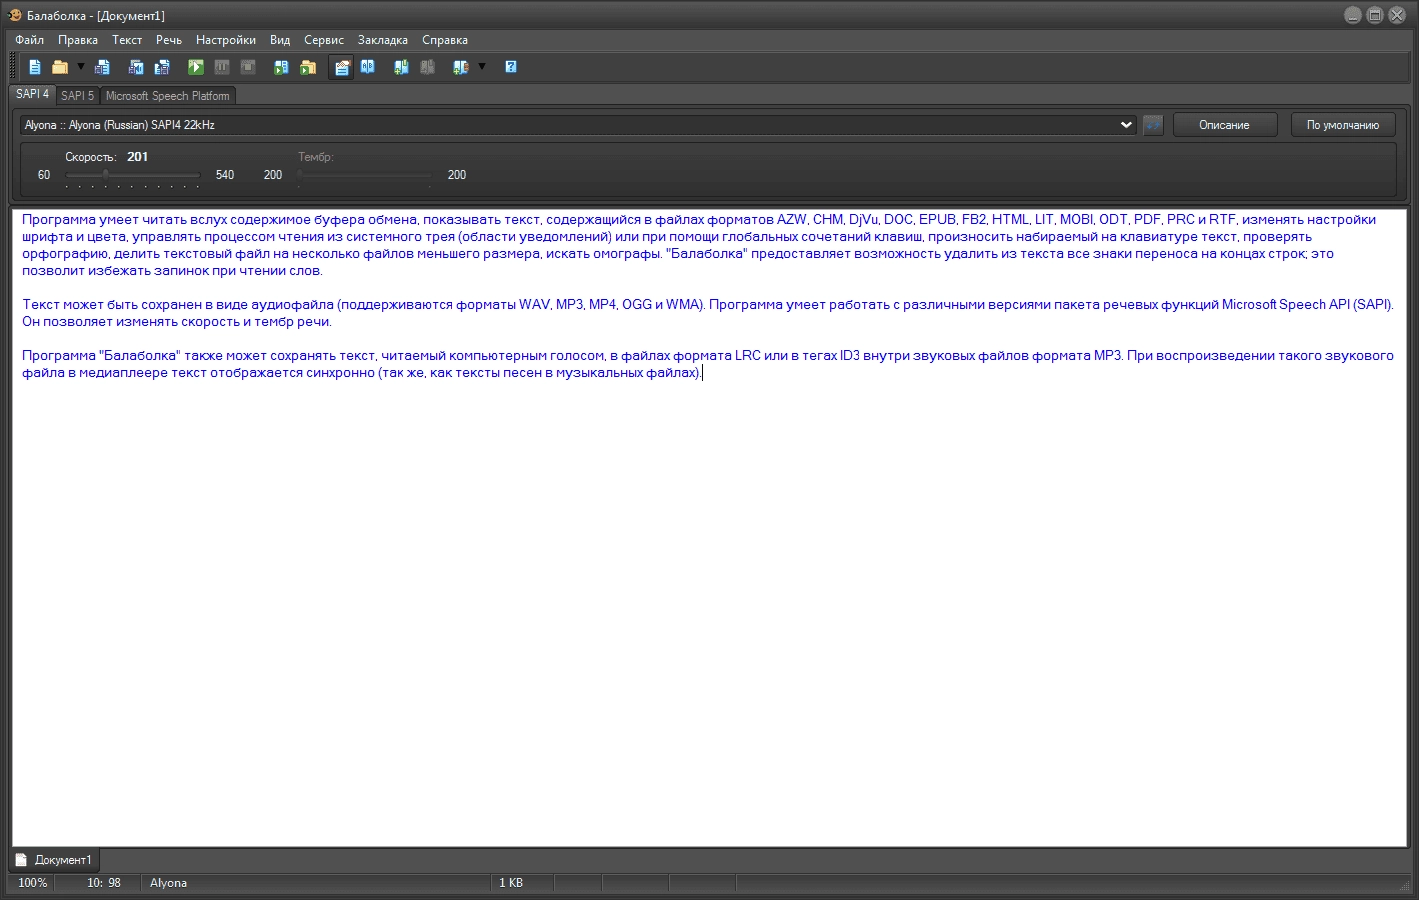
Task: Click the greyed stop reading icon
Action: coord(248,67)
